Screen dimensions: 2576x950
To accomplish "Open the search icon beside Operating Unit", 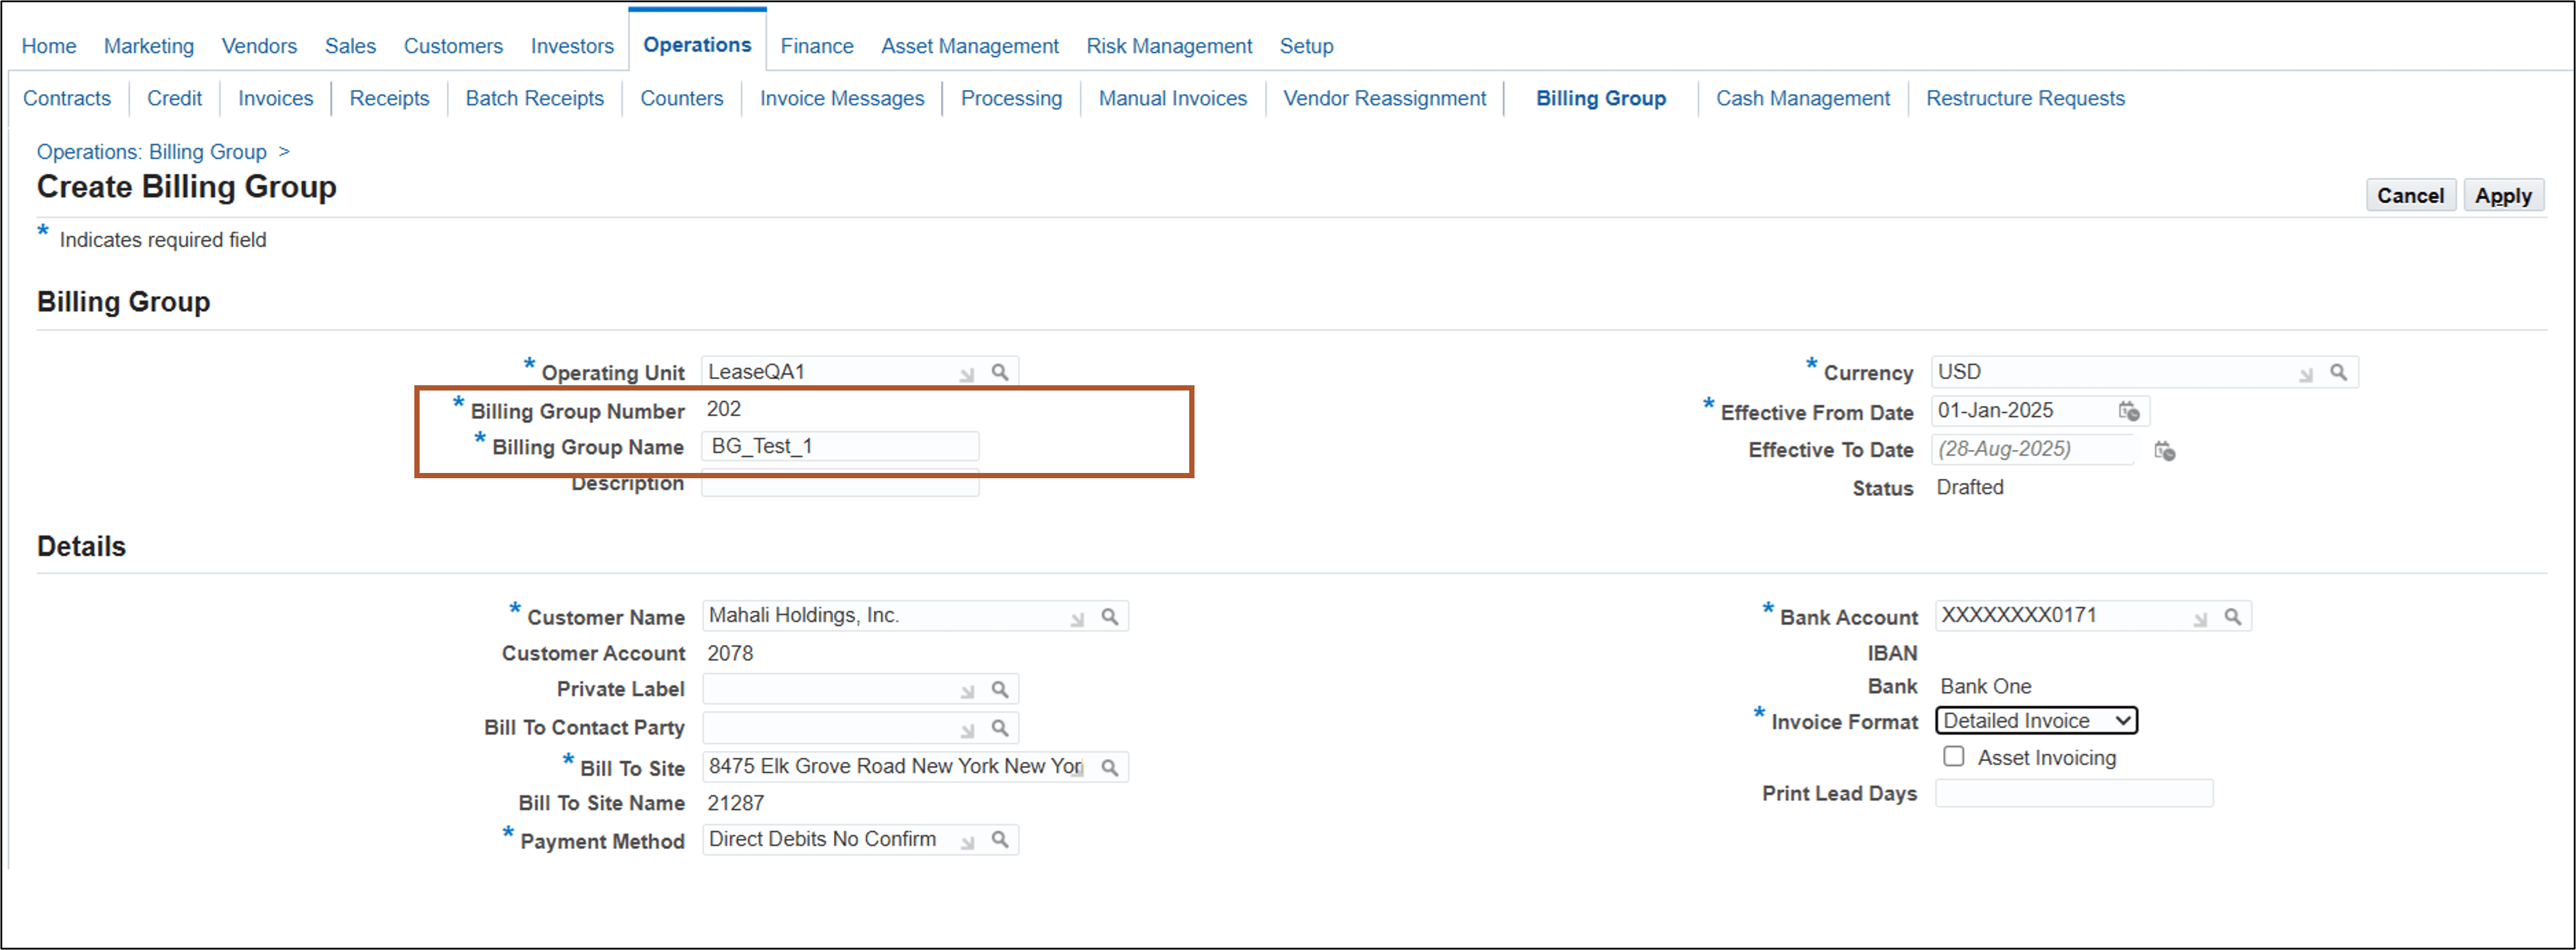I will [x=1000, y=371].
